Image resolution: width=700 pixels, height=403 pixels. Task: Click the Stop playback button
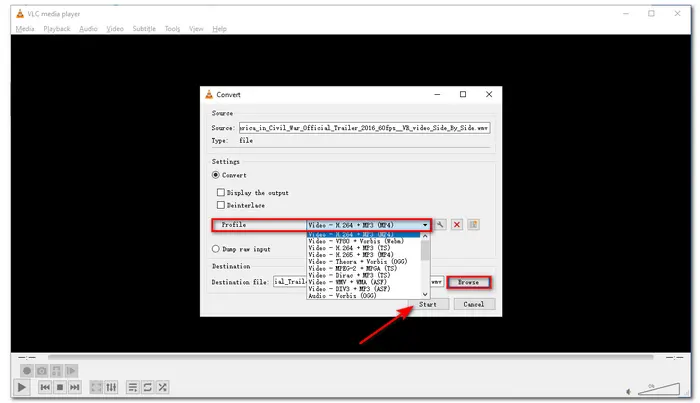point(60,387)
